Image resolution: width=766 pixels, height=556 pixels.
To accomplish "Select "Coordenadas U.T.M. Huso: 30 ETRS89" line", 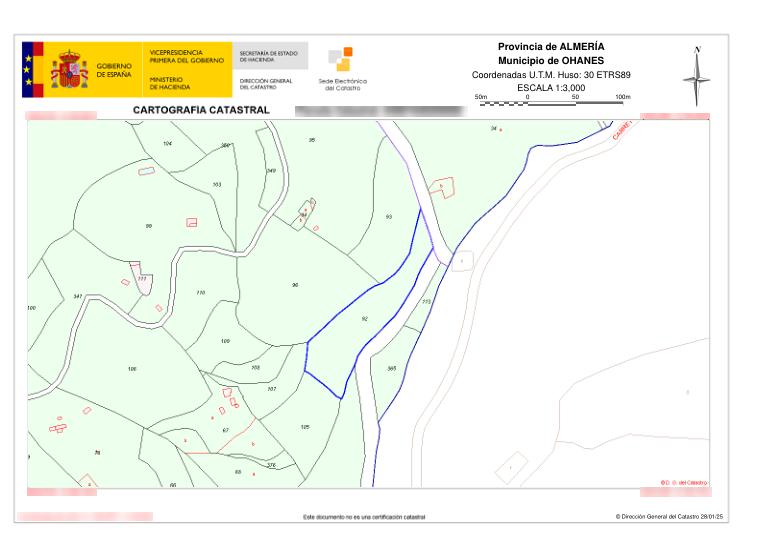I will coord(551,75).
